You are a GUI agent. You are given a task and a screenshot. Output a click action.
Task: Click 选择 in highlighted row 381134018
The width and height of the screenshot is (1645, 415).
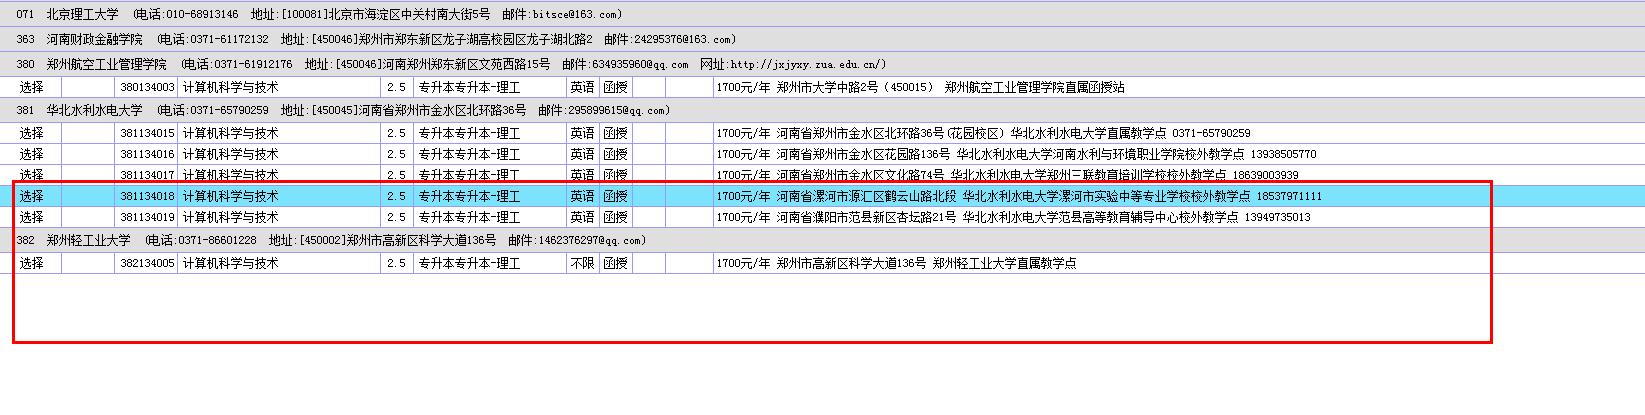click(x=32, y=196)
